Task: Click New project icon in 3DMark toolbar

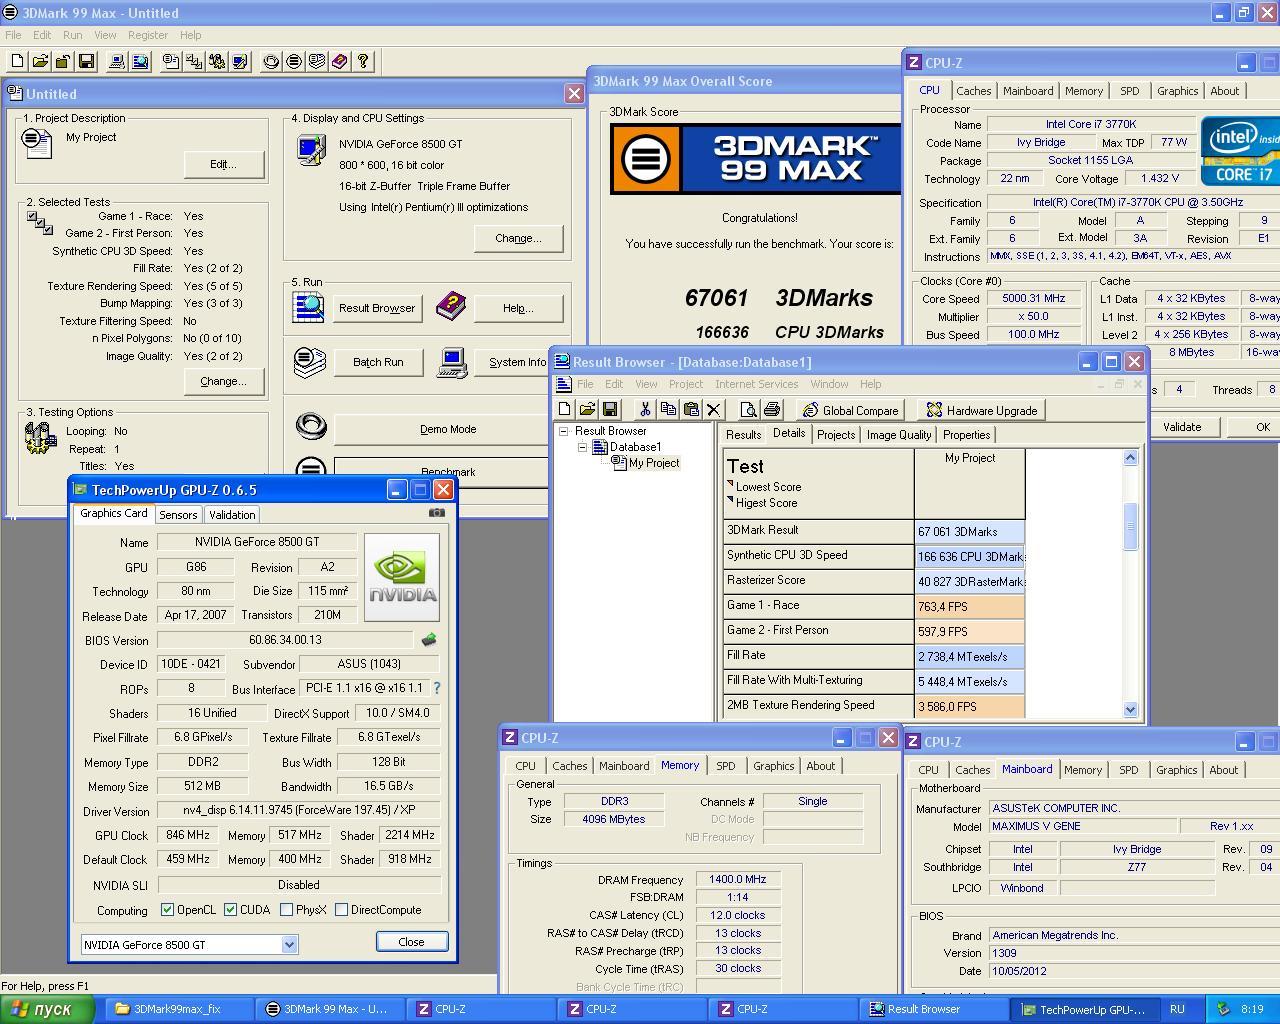Action: (18, 62)
